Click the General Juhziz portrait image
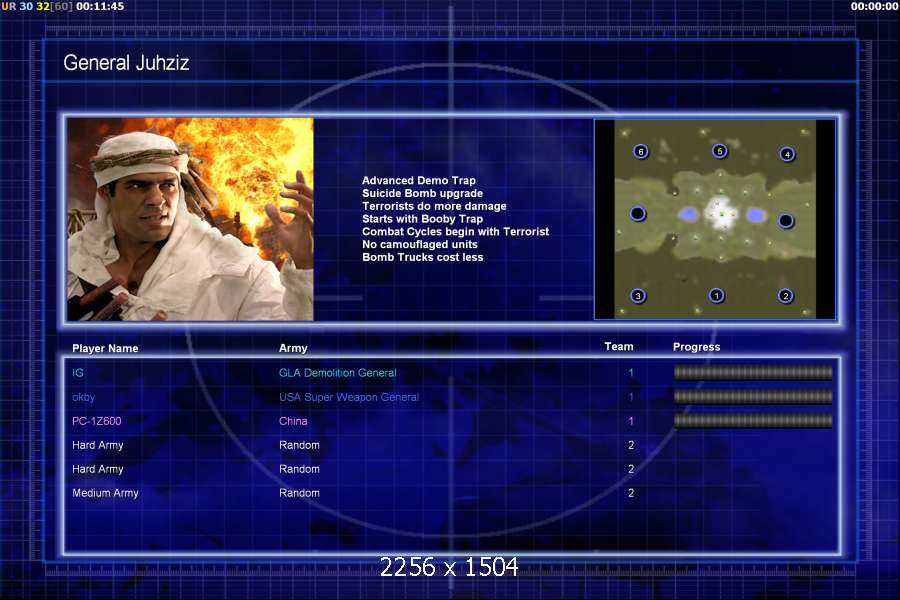900x600 pixels. 190,219
